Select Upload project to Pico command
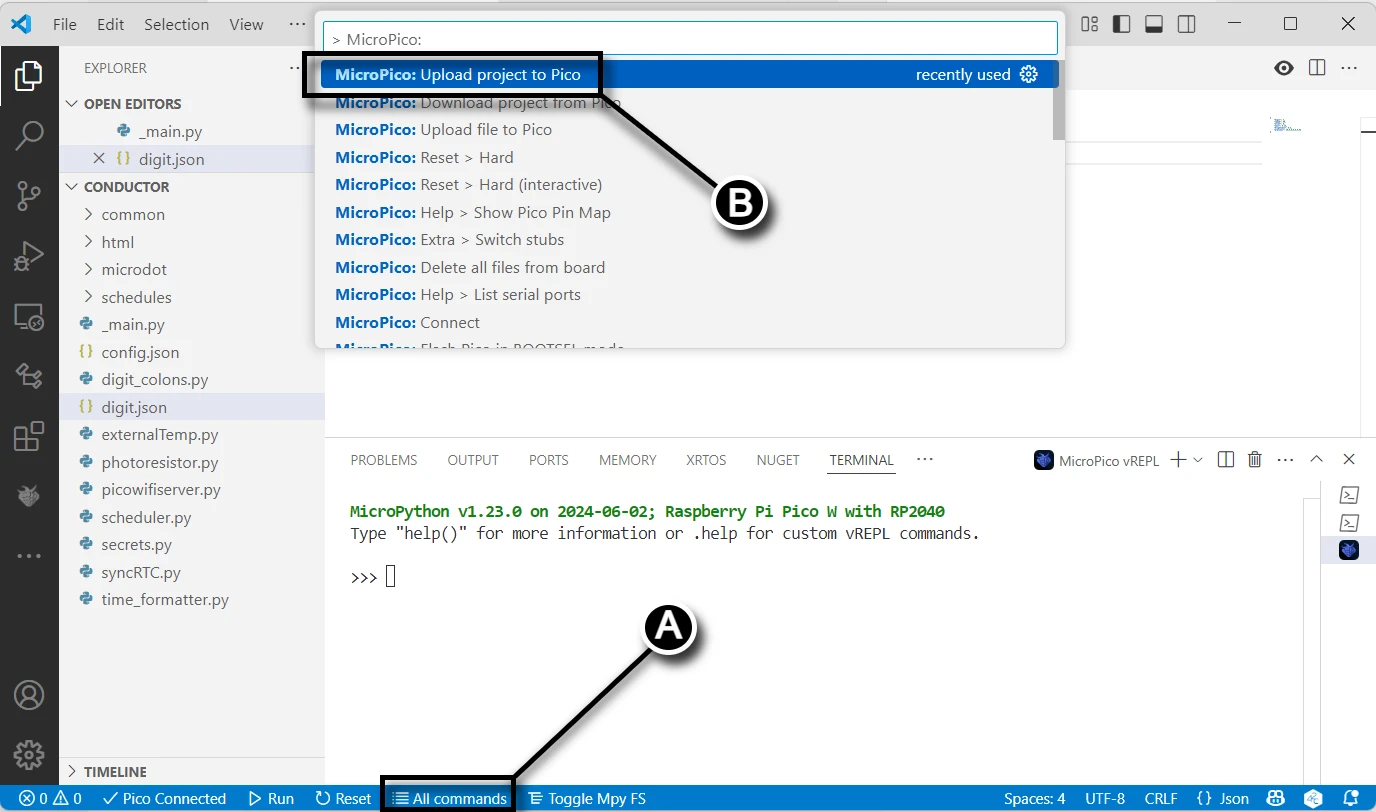Screen dimensions: 1376x812 coord(688,74)
